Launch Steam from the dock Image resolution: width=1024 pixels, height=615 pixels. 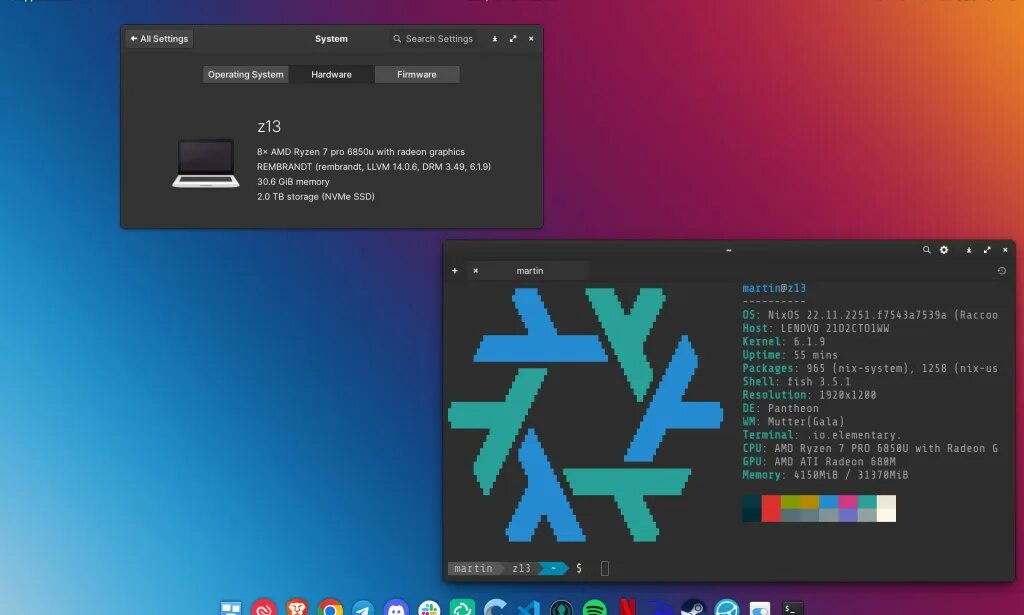pos(694,608)
